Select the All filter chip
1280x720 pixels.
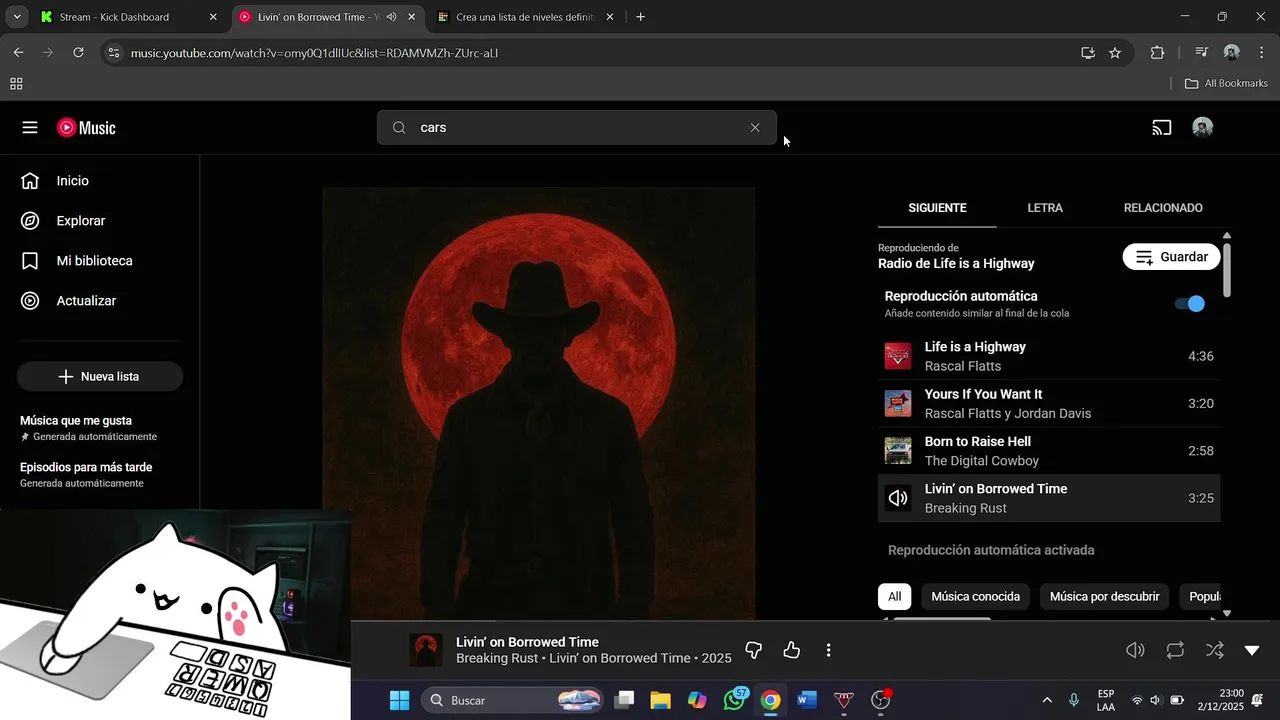click(x=894, y=597)
